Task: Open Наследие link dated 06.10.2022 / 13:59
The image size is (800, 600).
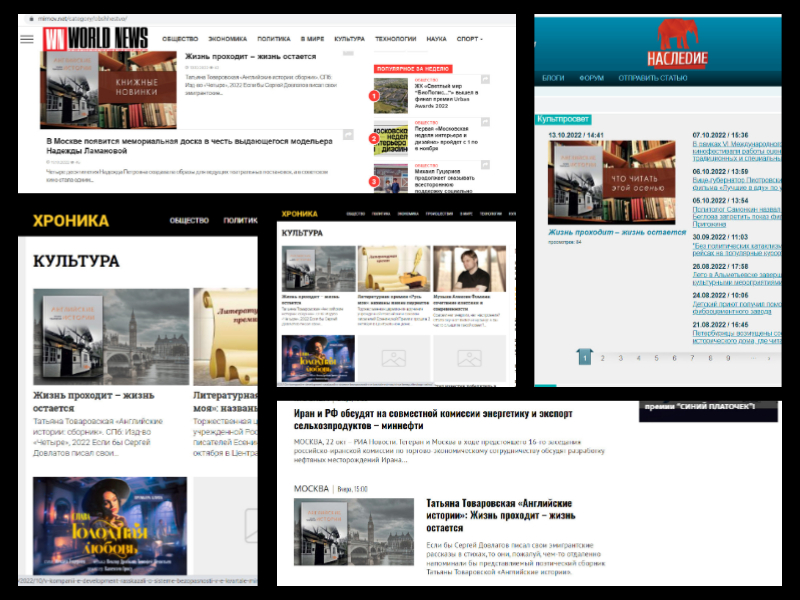Action: (737, 184)
